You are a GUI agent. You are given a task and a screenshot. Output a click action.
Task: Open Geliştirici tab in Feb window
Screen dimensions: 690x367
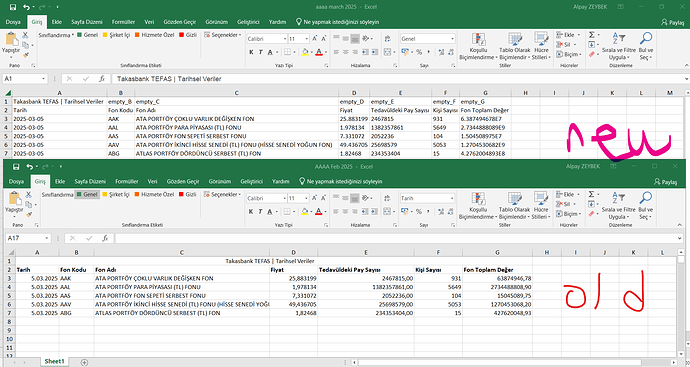coord(251,181)
